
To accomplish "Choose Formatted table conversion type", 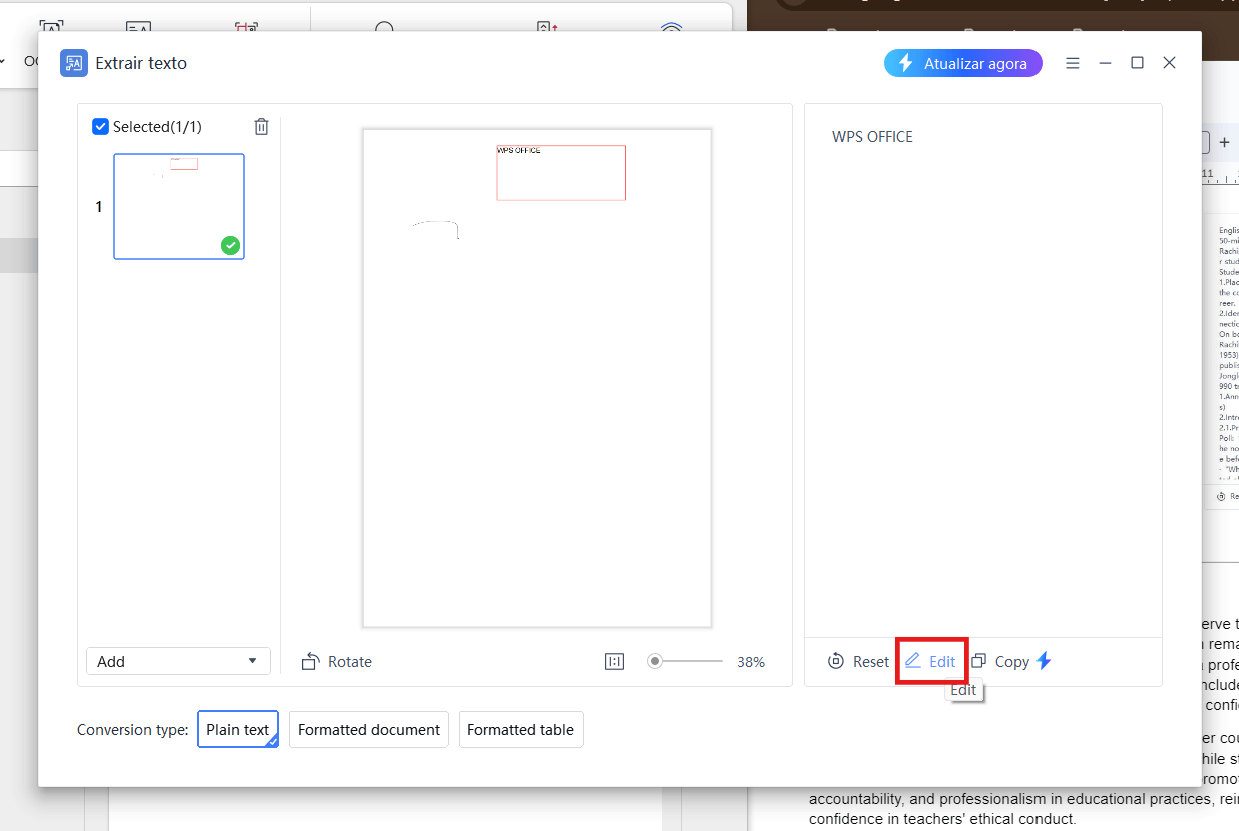I will (521, 730).
